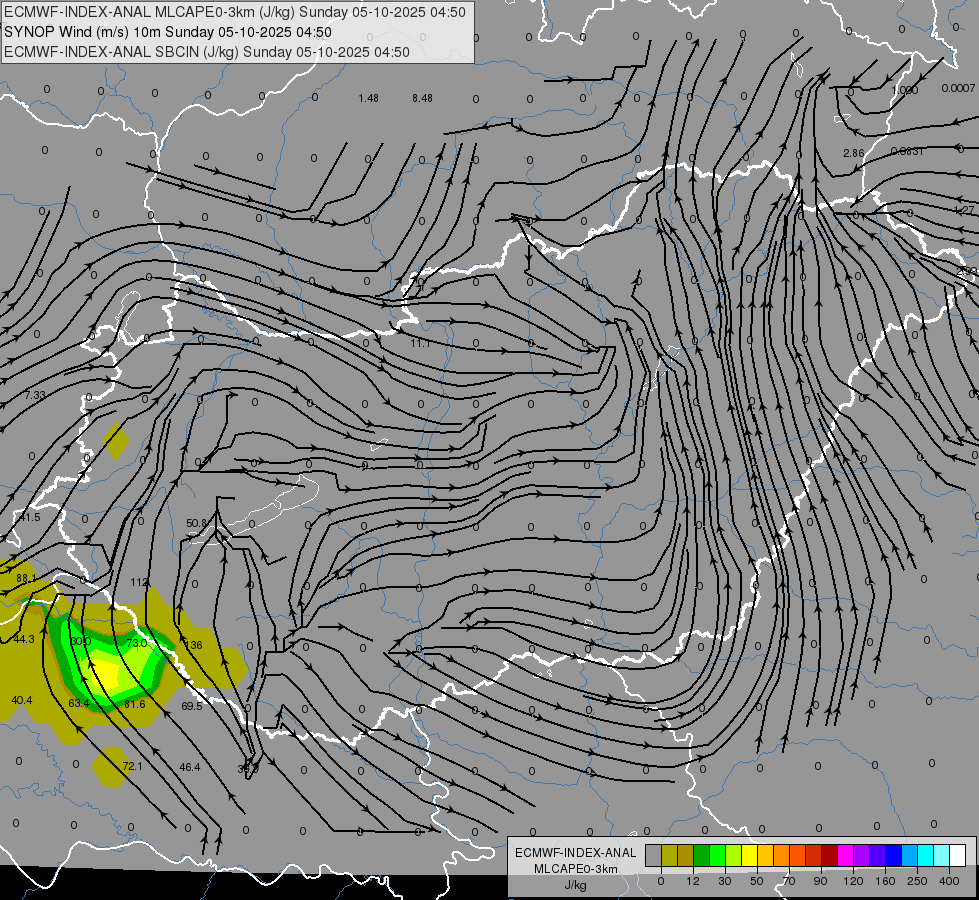Click the map value 63.4

click(x=79, y=703)
